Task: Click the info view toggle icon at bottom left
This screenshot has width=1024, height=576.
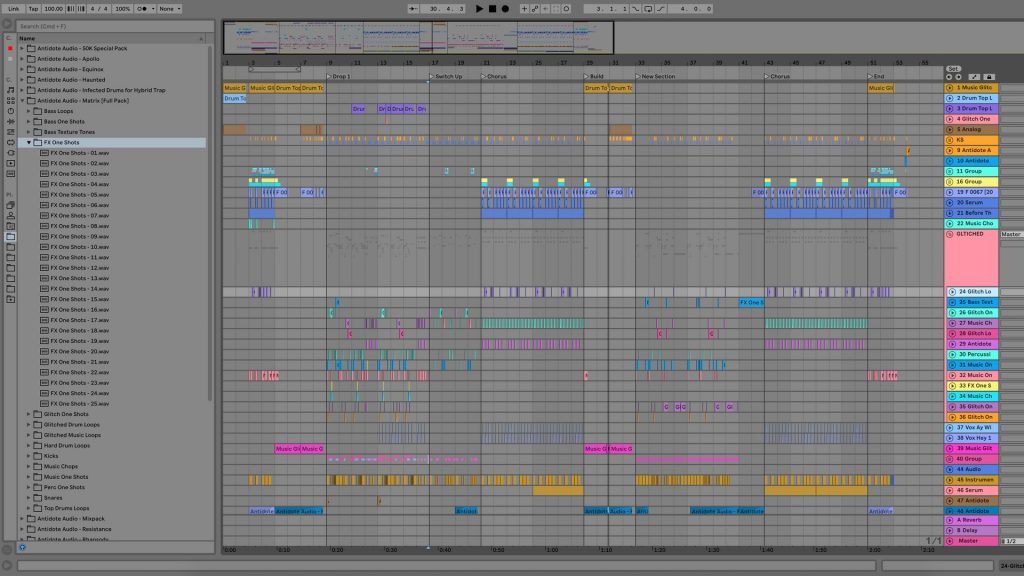Action: pos(8,566)
